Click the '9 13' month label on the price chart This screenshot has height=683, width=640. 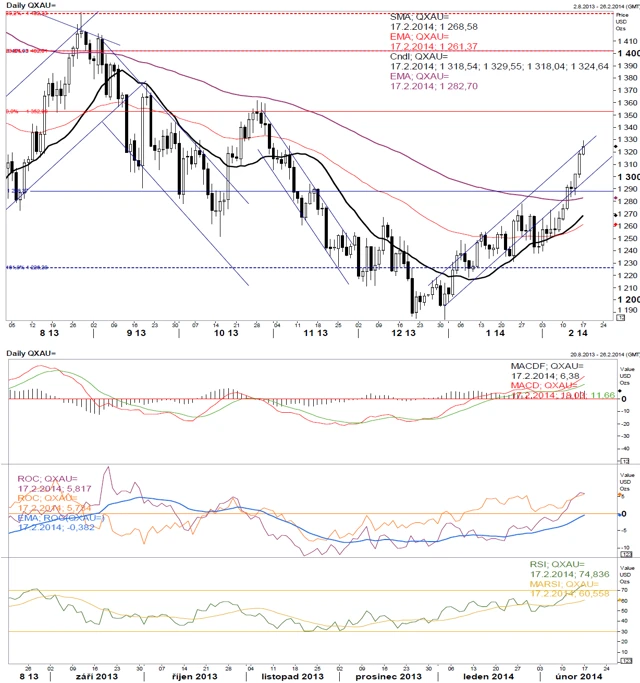click(x=136, y=333)
